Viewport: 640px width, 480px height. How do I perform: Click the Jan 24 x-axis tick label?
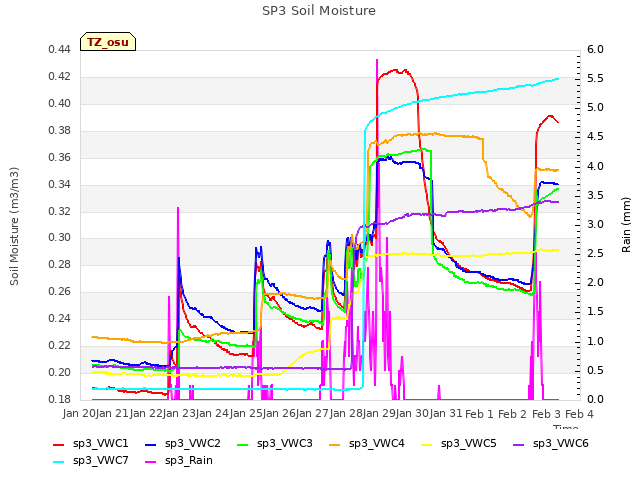(213, 414)
